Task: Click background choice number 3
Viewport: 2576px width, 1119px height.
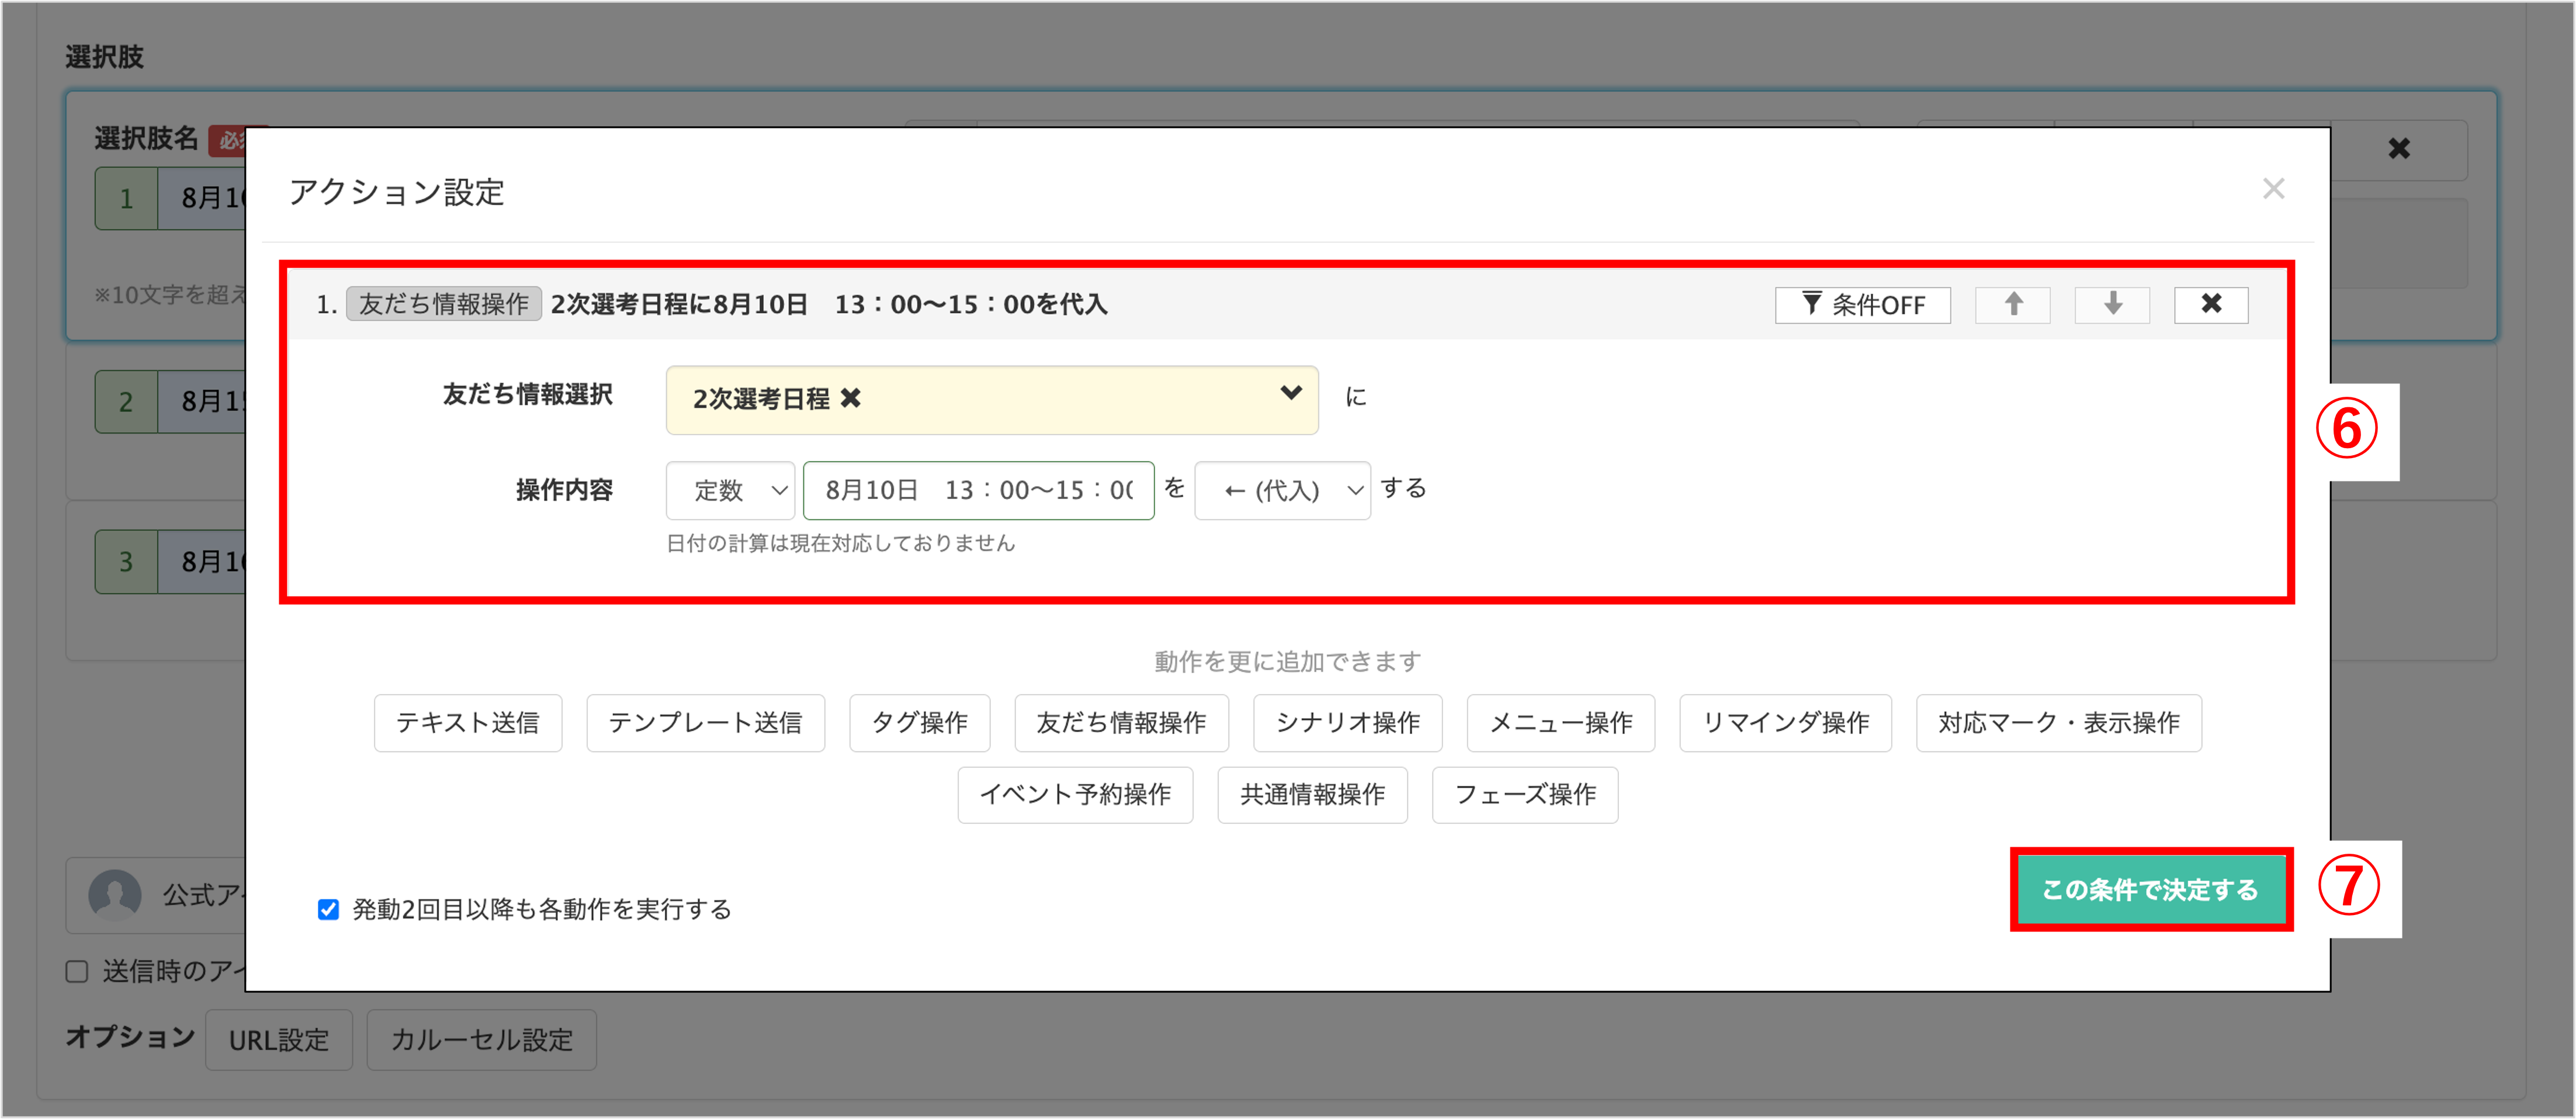Action: 126,562
